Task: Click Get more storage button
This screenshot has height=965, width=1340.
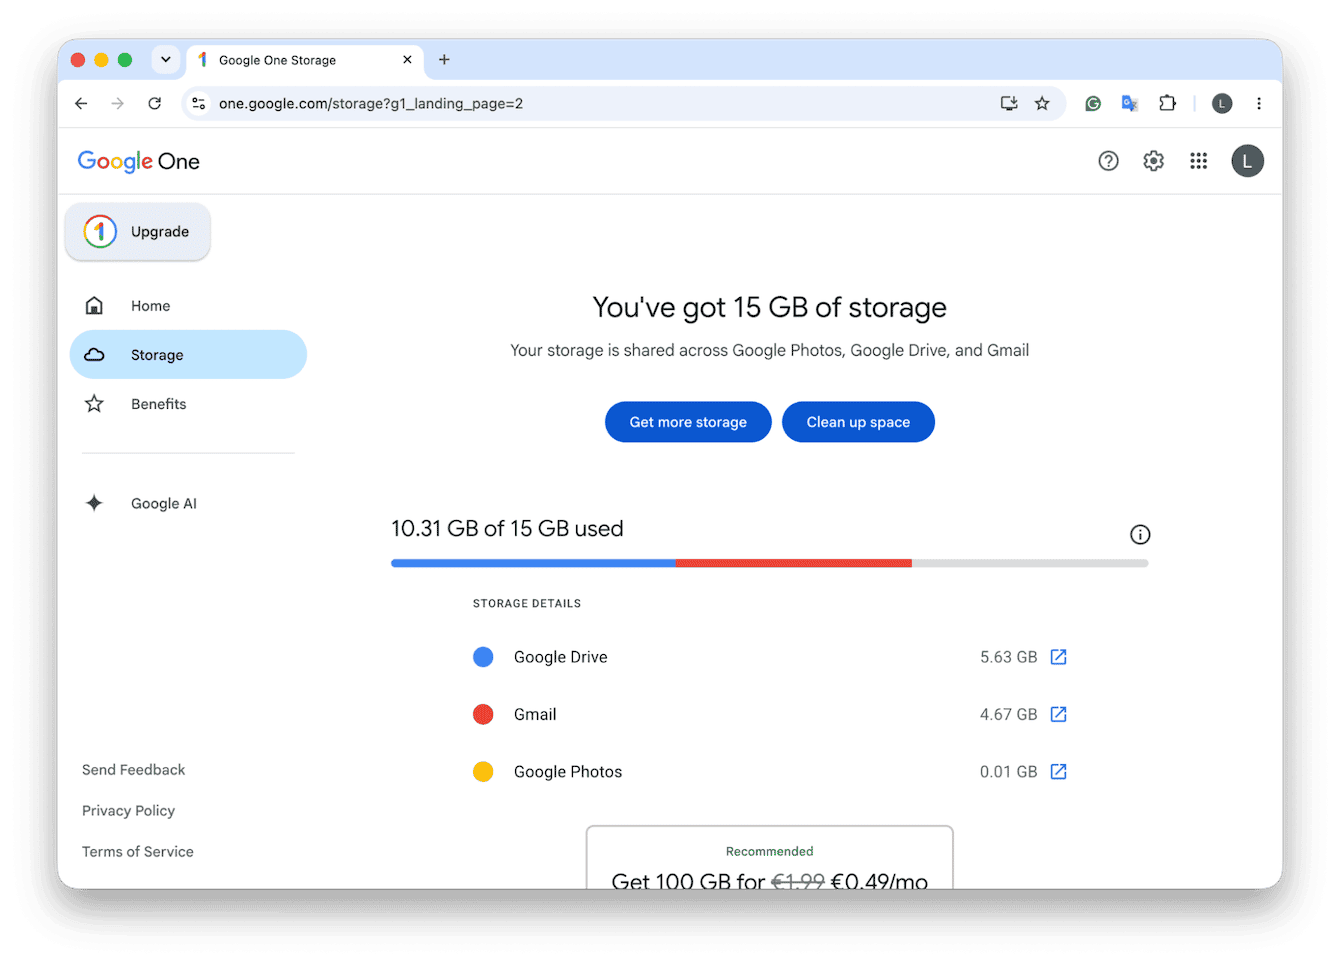Action: [688, 422]
